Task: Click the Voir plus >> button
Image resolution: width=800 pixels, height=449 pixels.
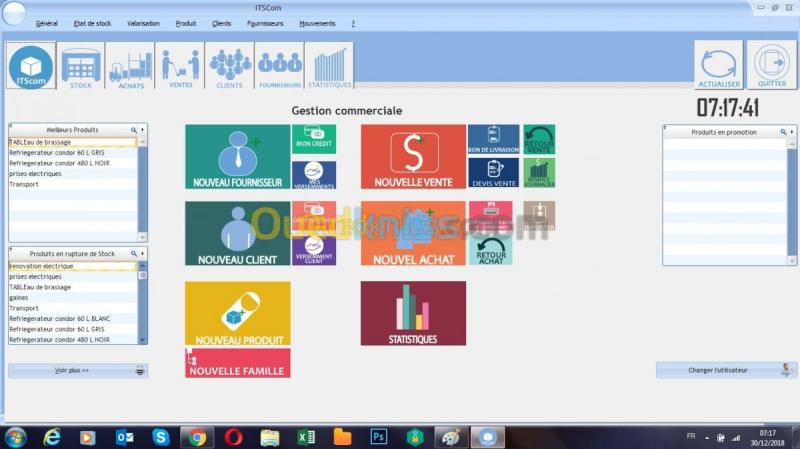Action: [78, 370]
